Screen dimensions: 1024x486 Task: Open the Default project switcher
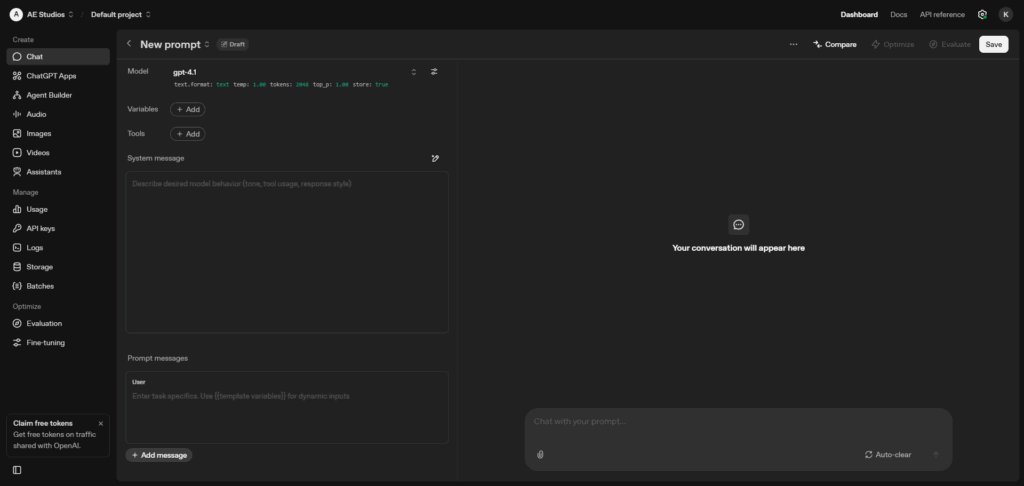point(121,14)
